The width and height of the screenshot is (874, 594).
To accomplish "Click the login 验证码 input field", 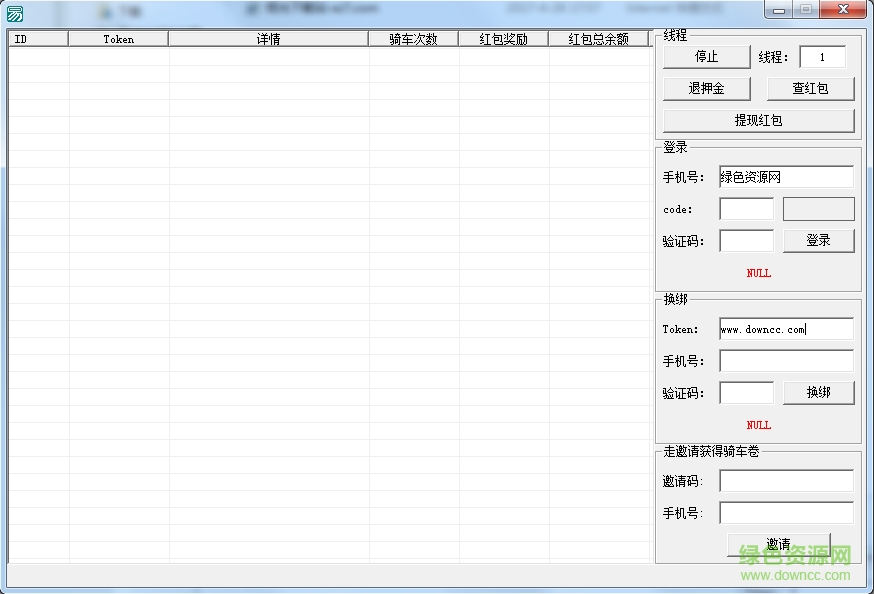I will coord(746,241).
